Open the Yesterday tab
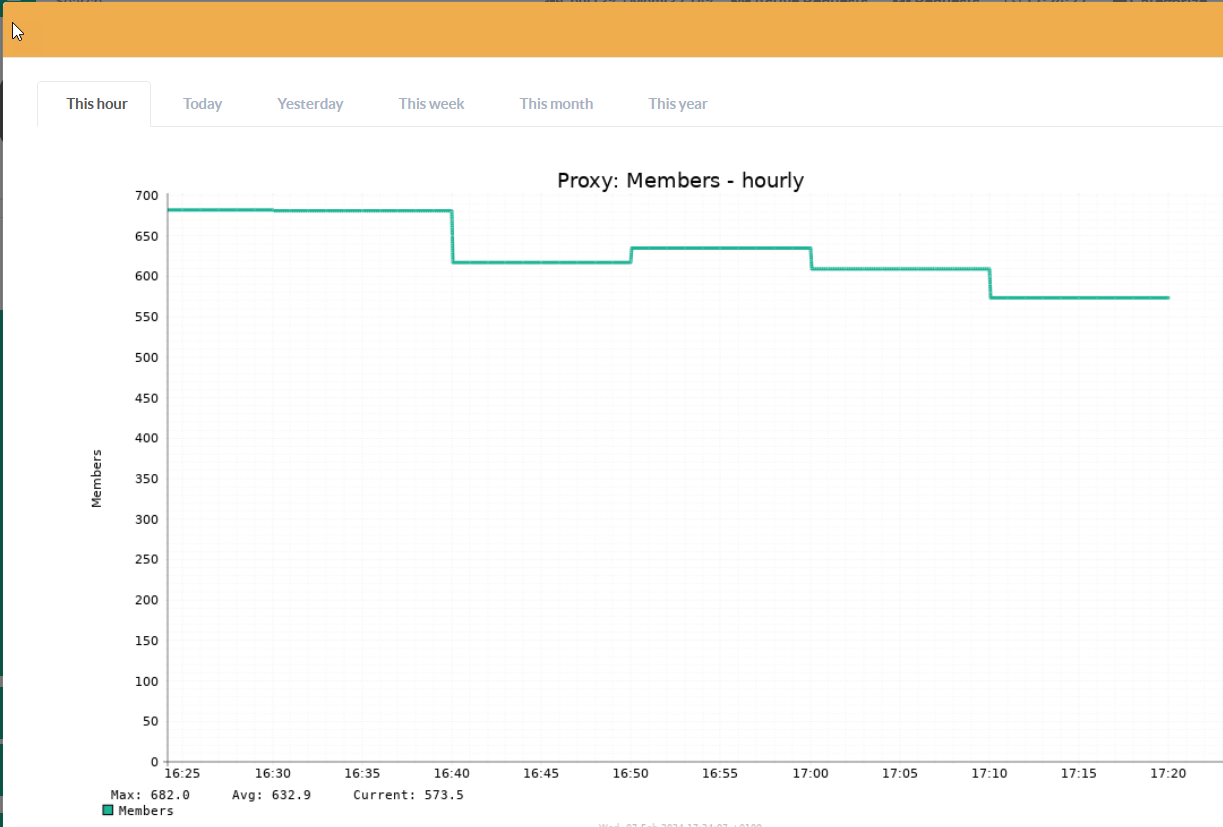 coord(310,104)
